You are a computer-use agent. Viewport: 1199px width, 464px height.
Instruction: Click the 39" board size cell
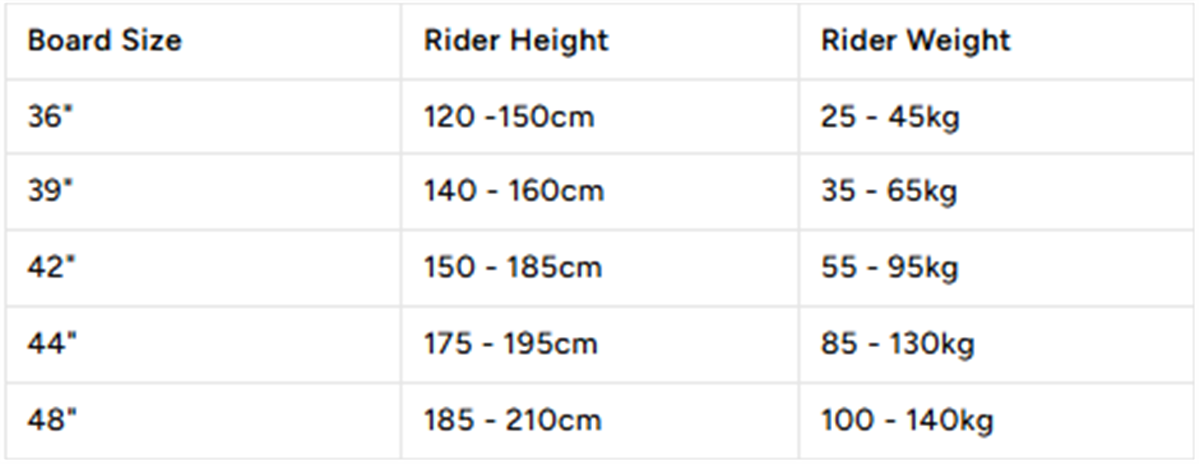pos(52,191)
